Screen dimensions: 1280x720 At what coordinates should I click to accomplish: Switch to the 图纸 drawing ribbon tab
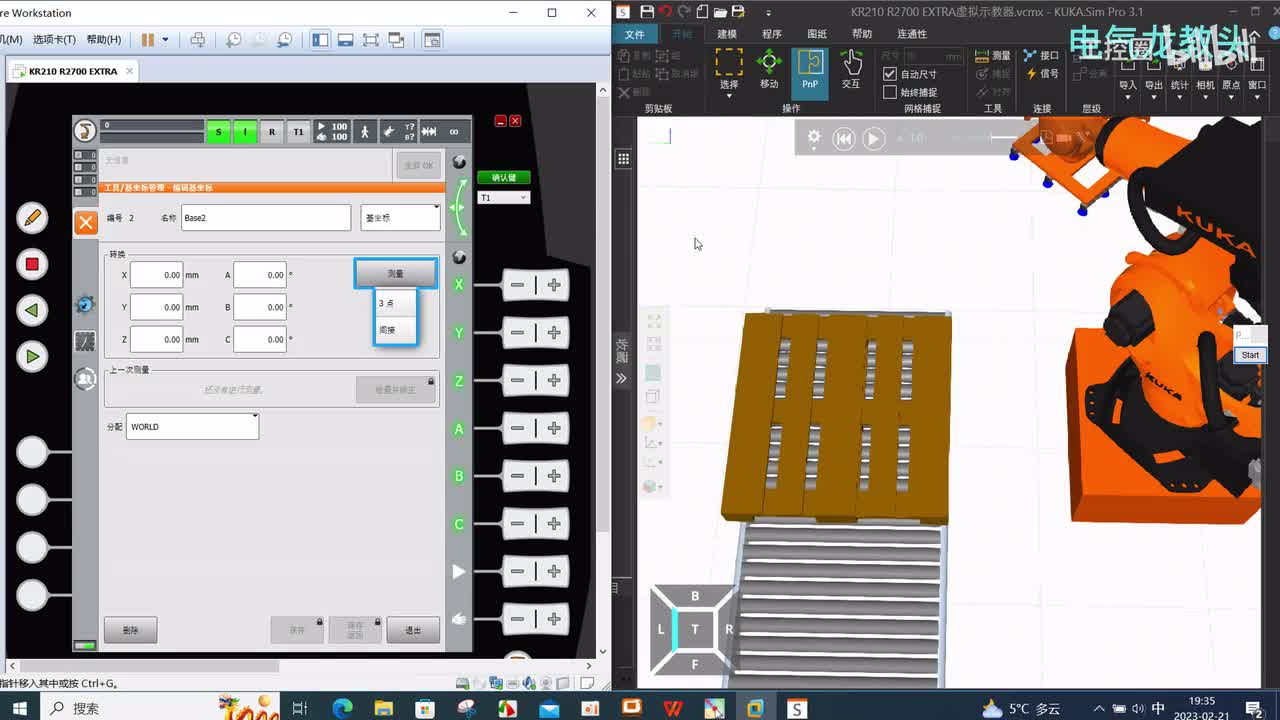tap(817, 34)
